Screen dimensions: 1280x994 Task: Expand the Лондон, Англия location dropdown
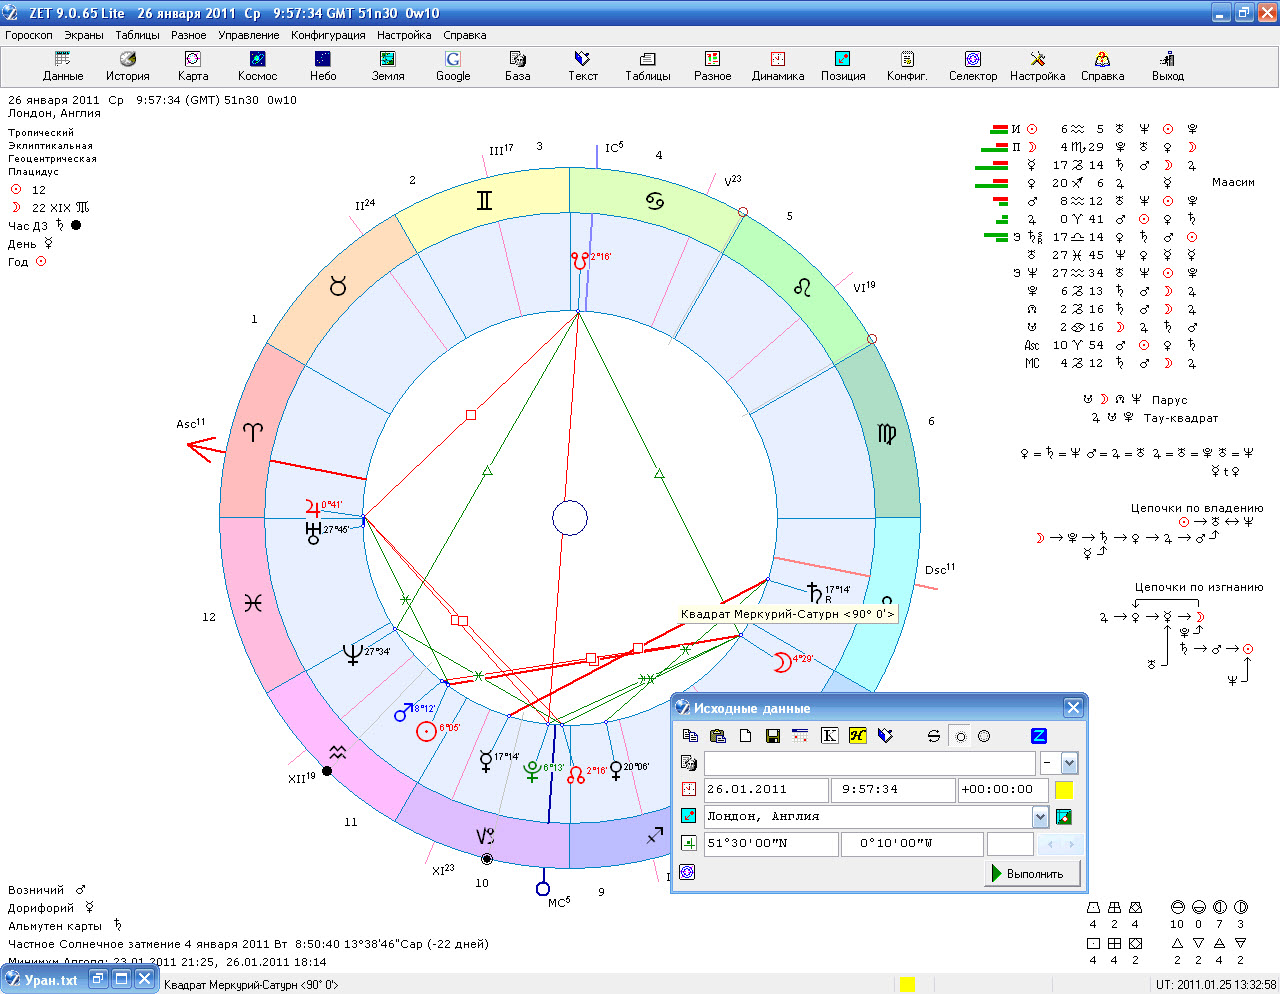(1040, 817)
